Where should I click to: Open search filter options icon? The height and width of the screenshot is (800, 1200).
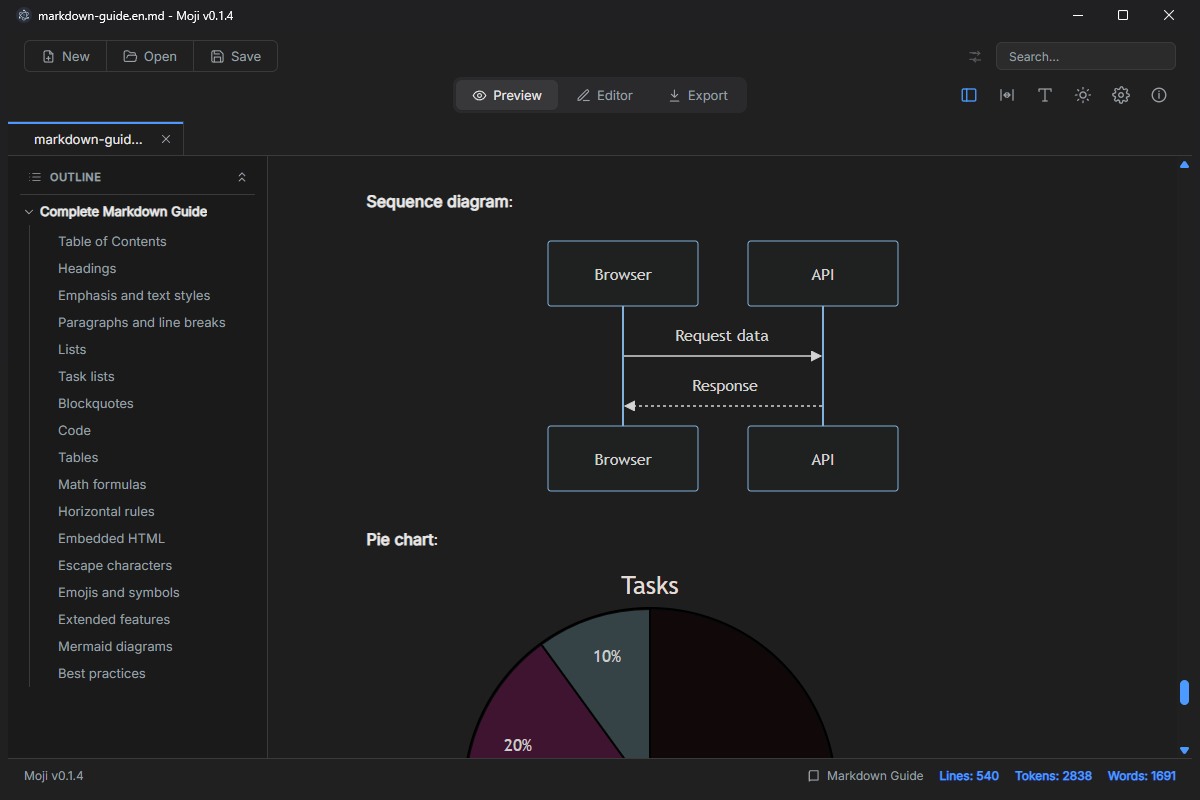click(975, 57)
